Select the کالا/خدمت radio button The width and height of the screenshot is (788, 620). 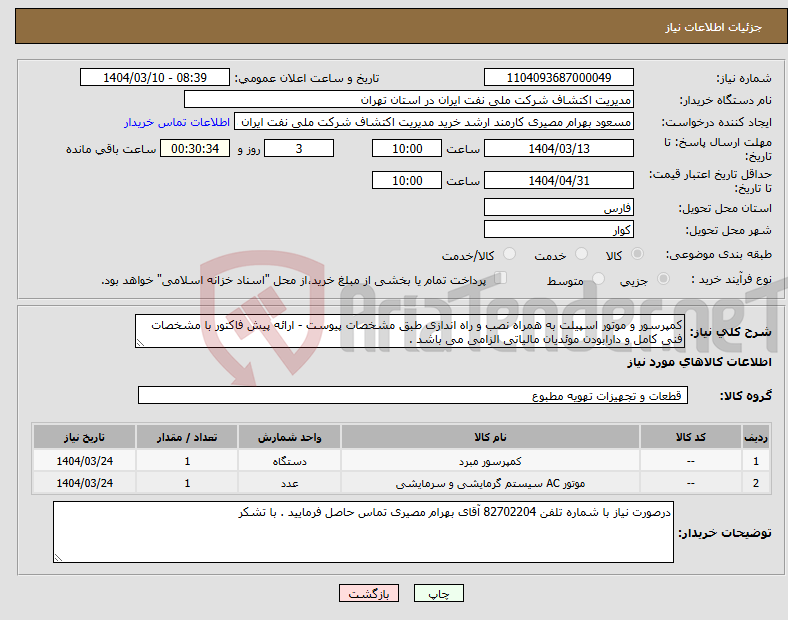pyautogui.click(x=509, y=254)
